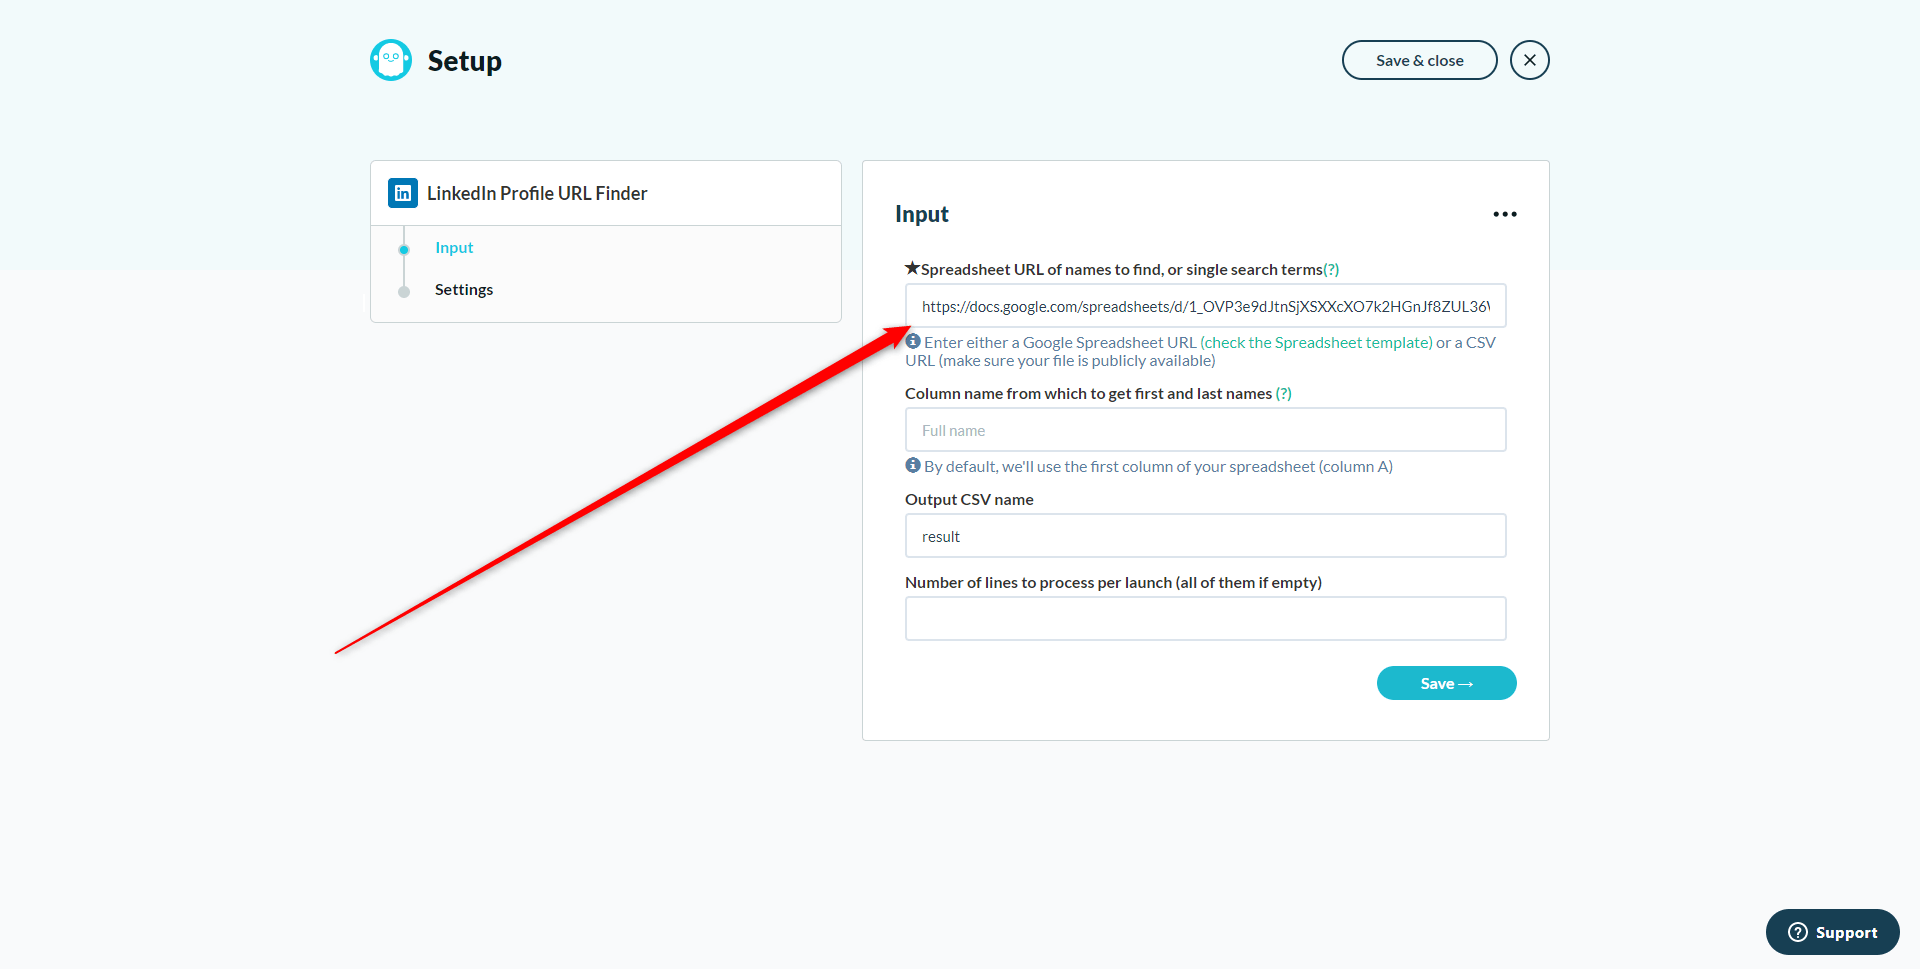Viewport: 1920px width, 969px height.
Task: Select the Settings step in the sidebar
Action: (x=464, y=289)
